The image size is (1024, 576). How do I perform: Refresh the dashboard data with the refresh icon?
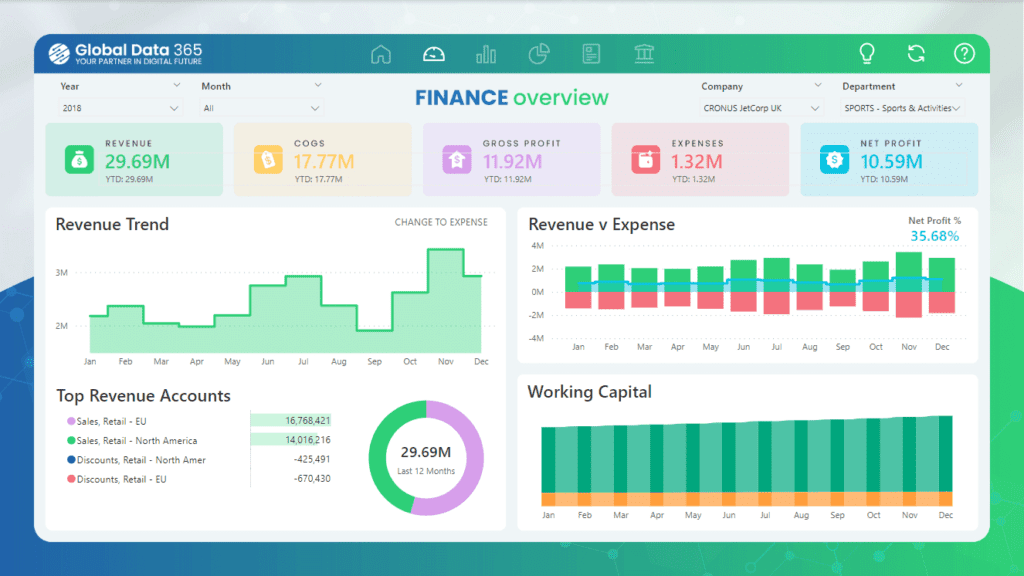coord(915,53)
